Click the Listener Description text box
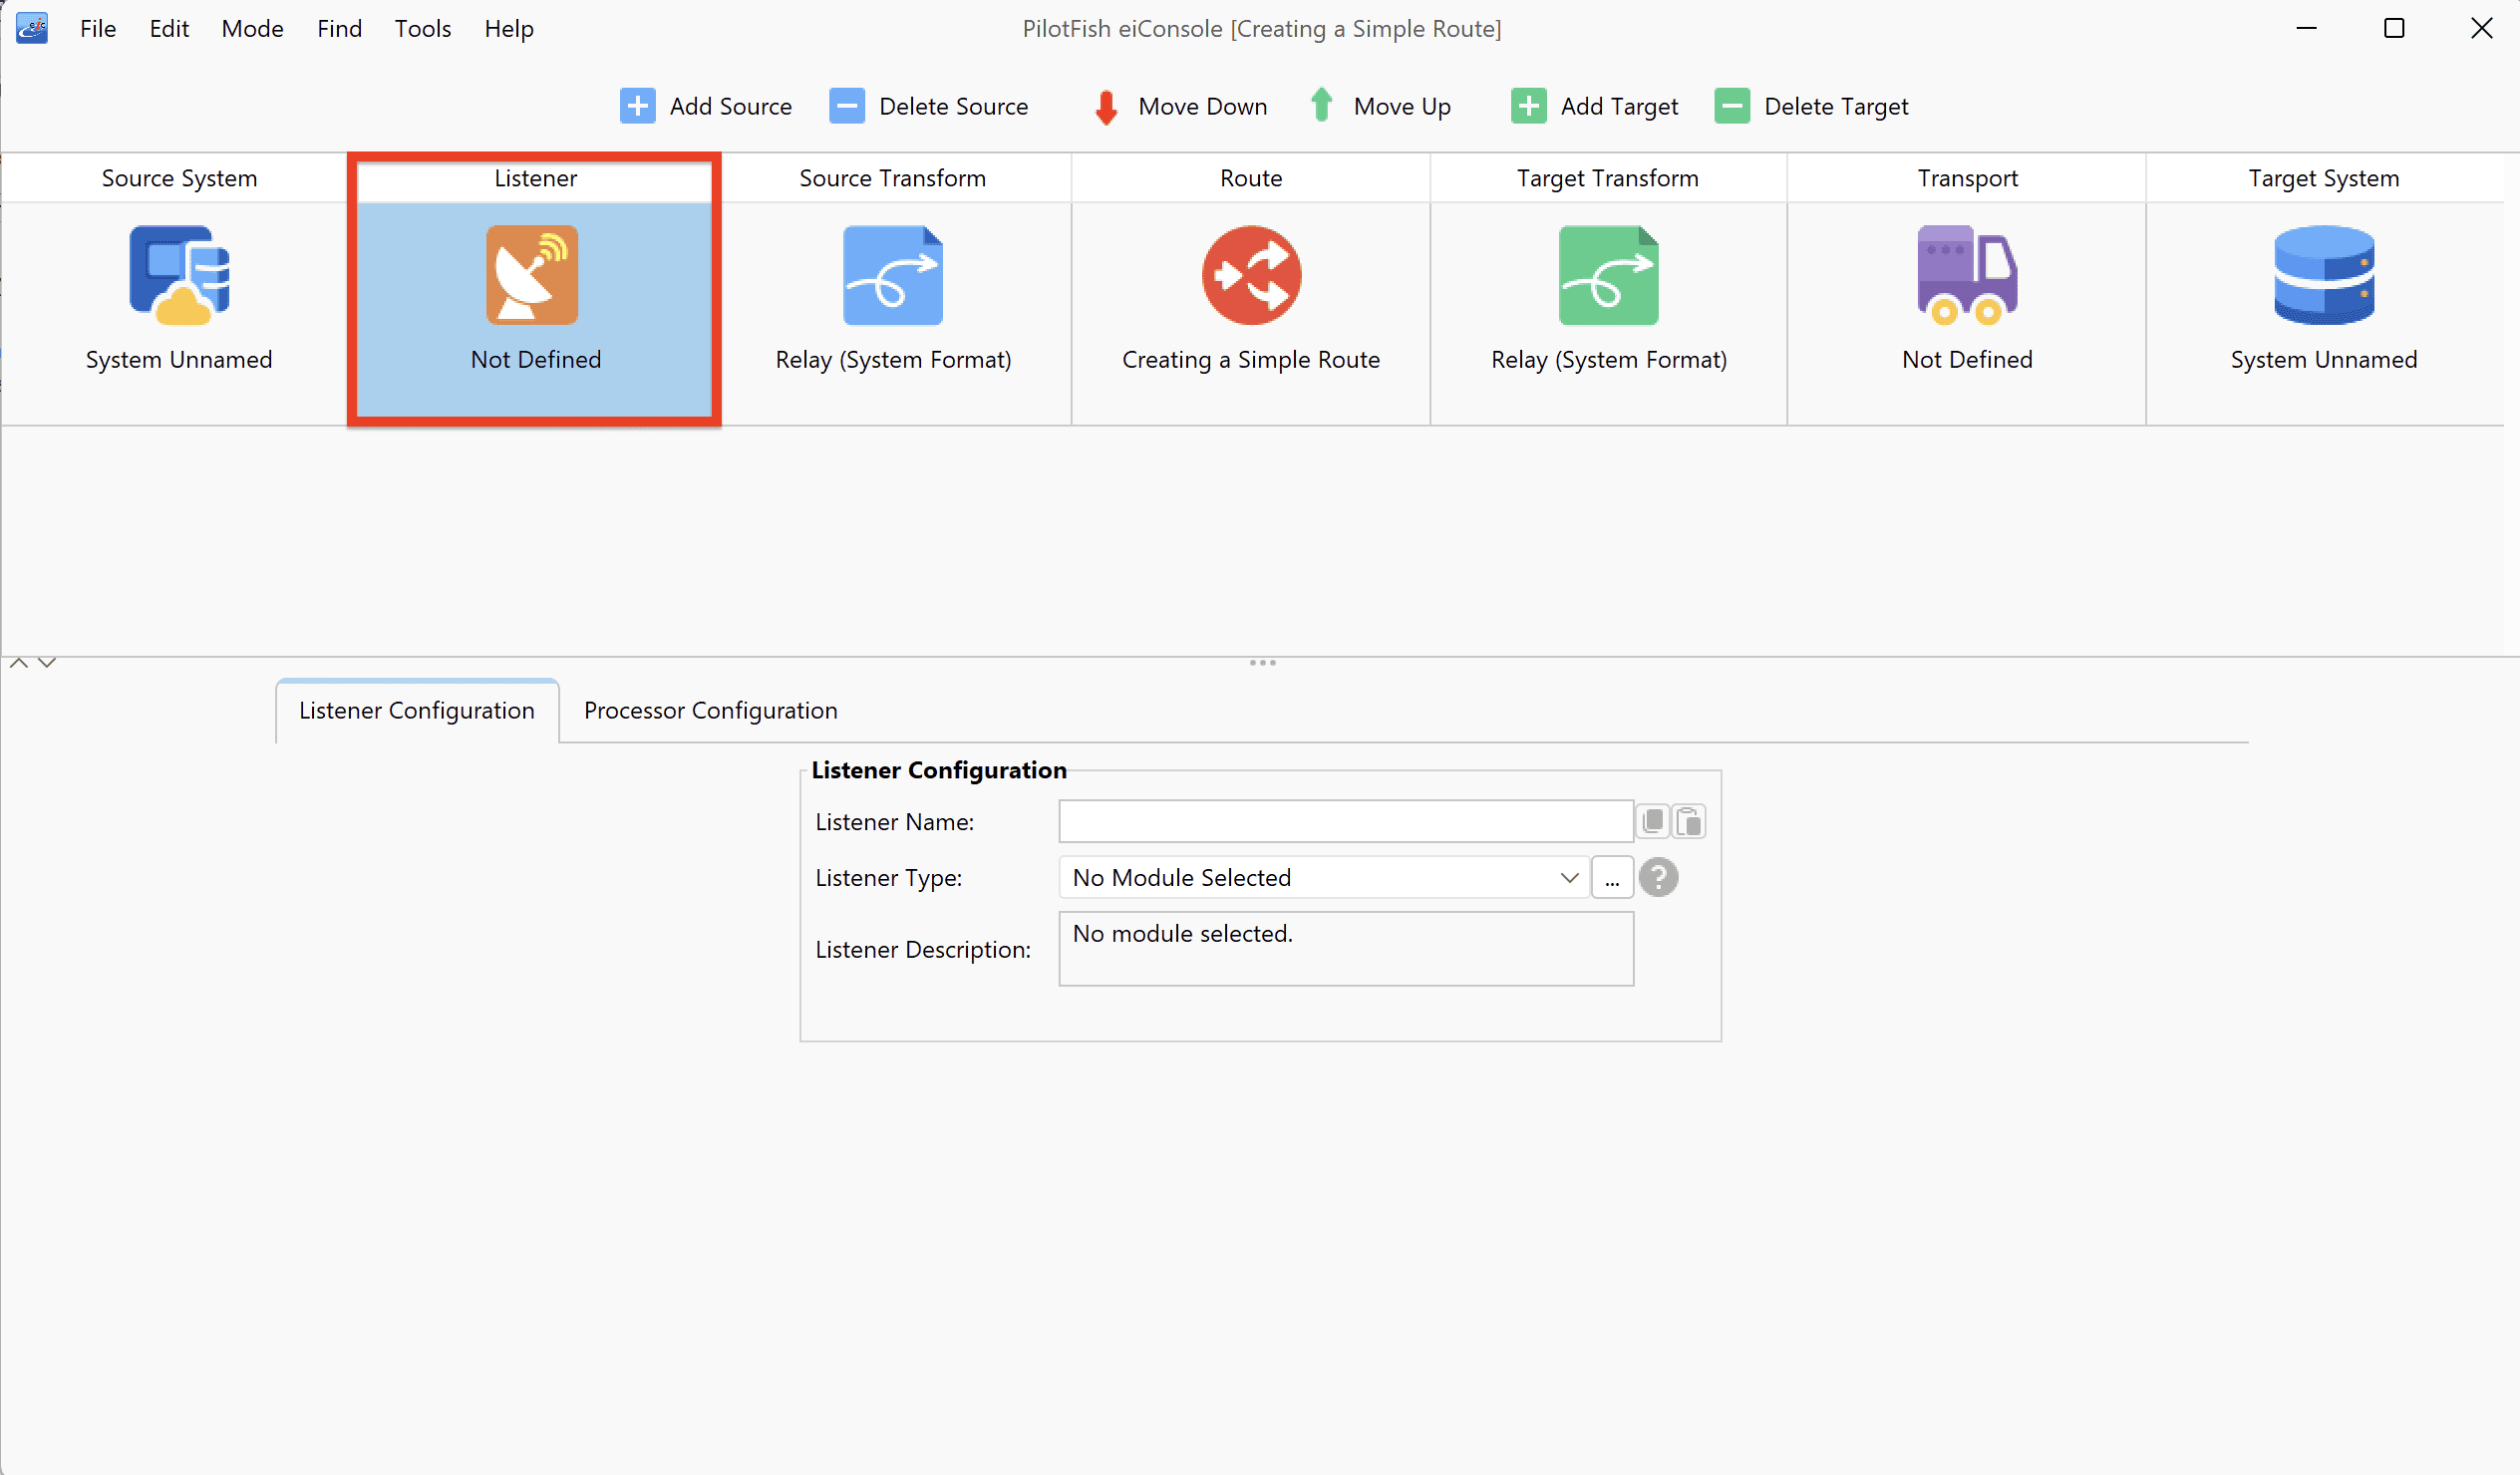The width and height of the screenshot is (2520, 1475). click(x=1346, y=948)
